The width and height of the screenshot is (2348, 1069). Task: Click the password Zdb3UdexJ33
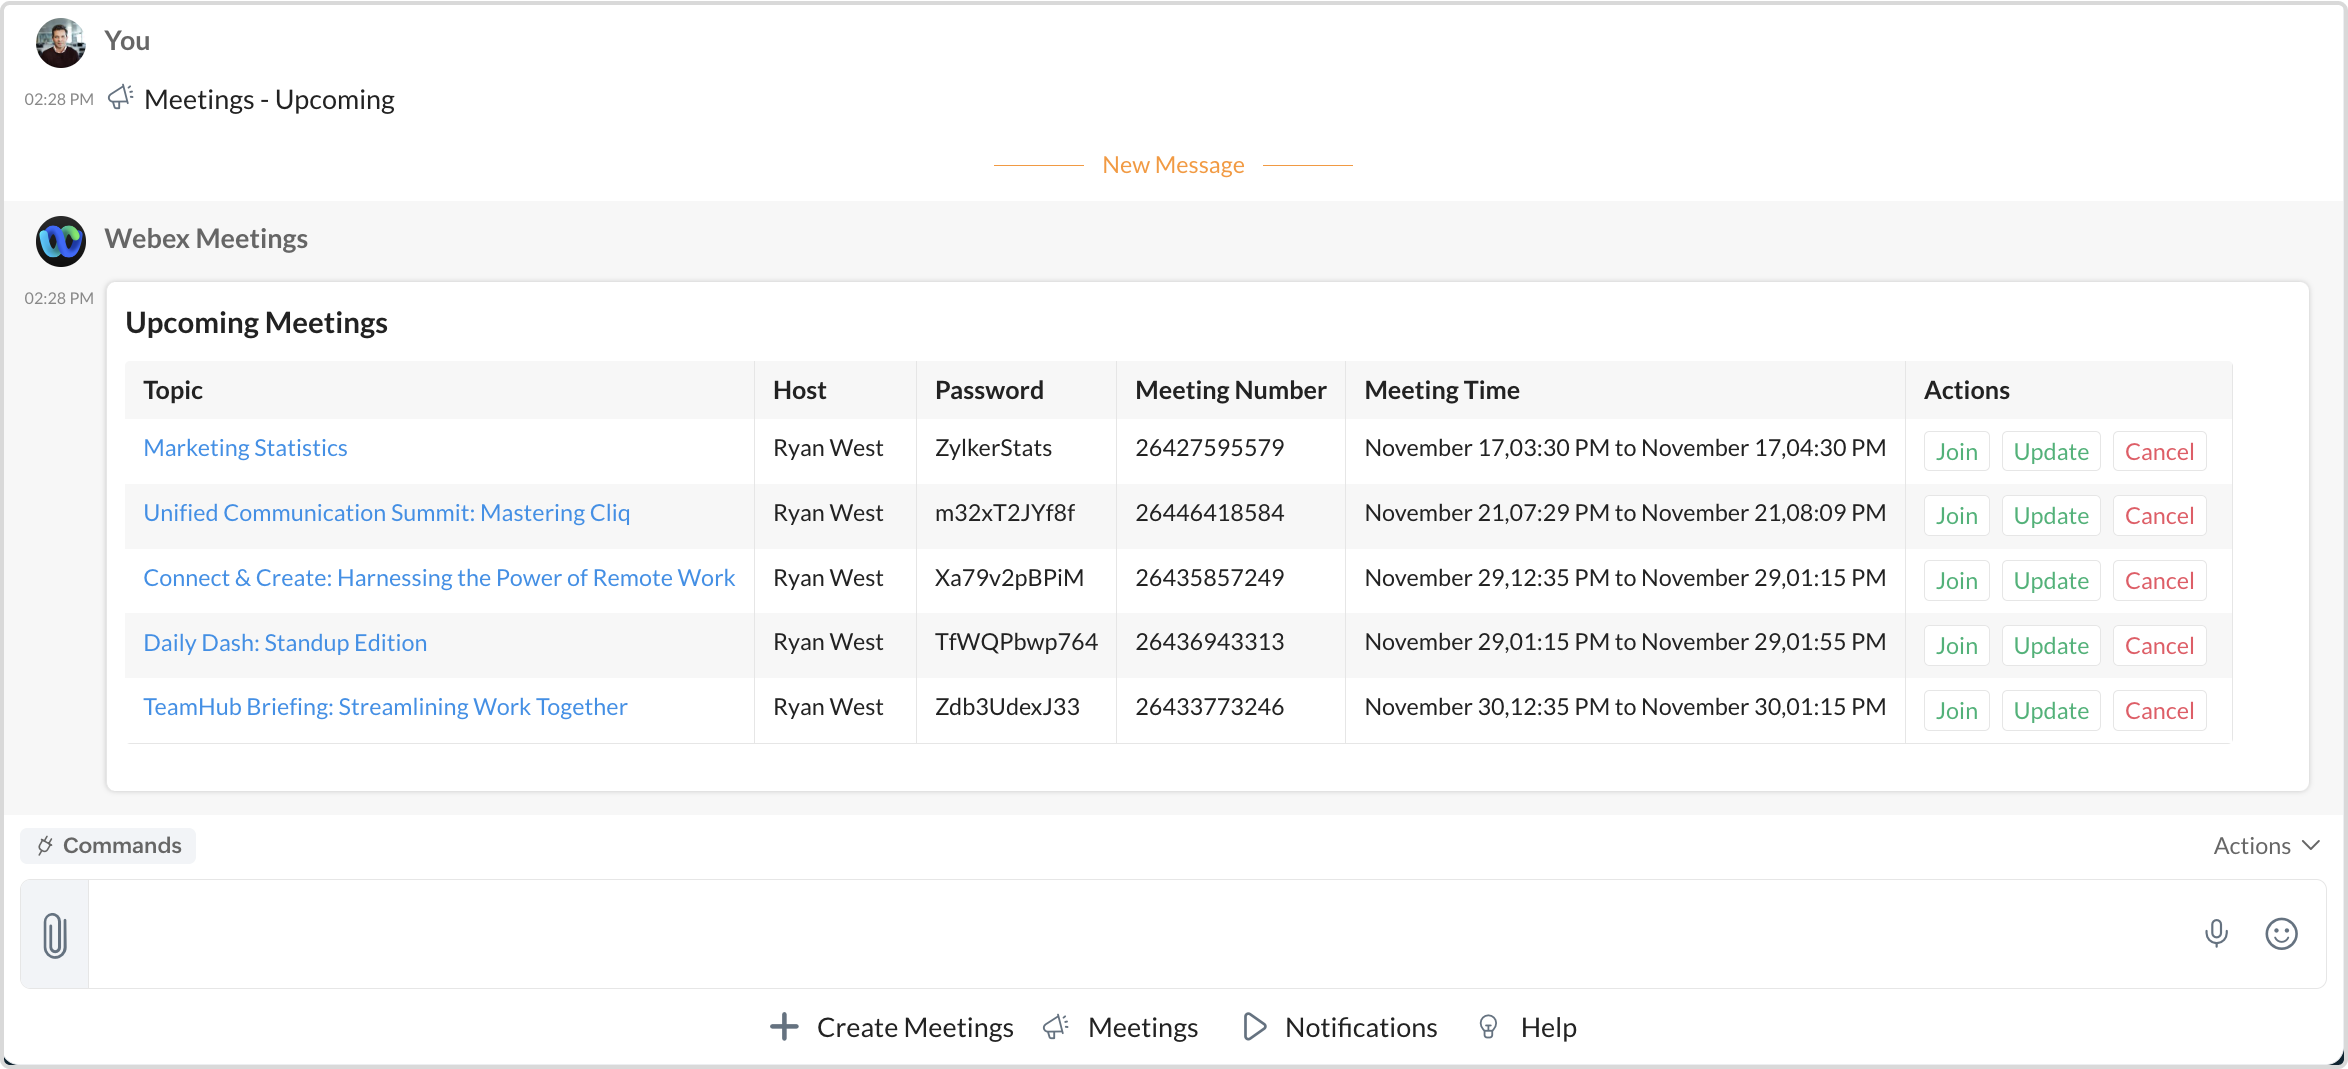pyautogui.click(x=1007, y=707)
